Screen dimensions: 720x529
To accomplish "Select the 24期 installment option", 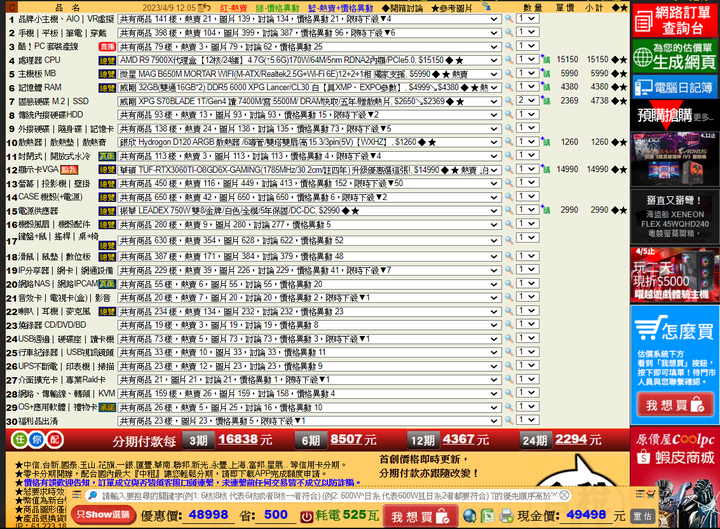I will point(535,441).
